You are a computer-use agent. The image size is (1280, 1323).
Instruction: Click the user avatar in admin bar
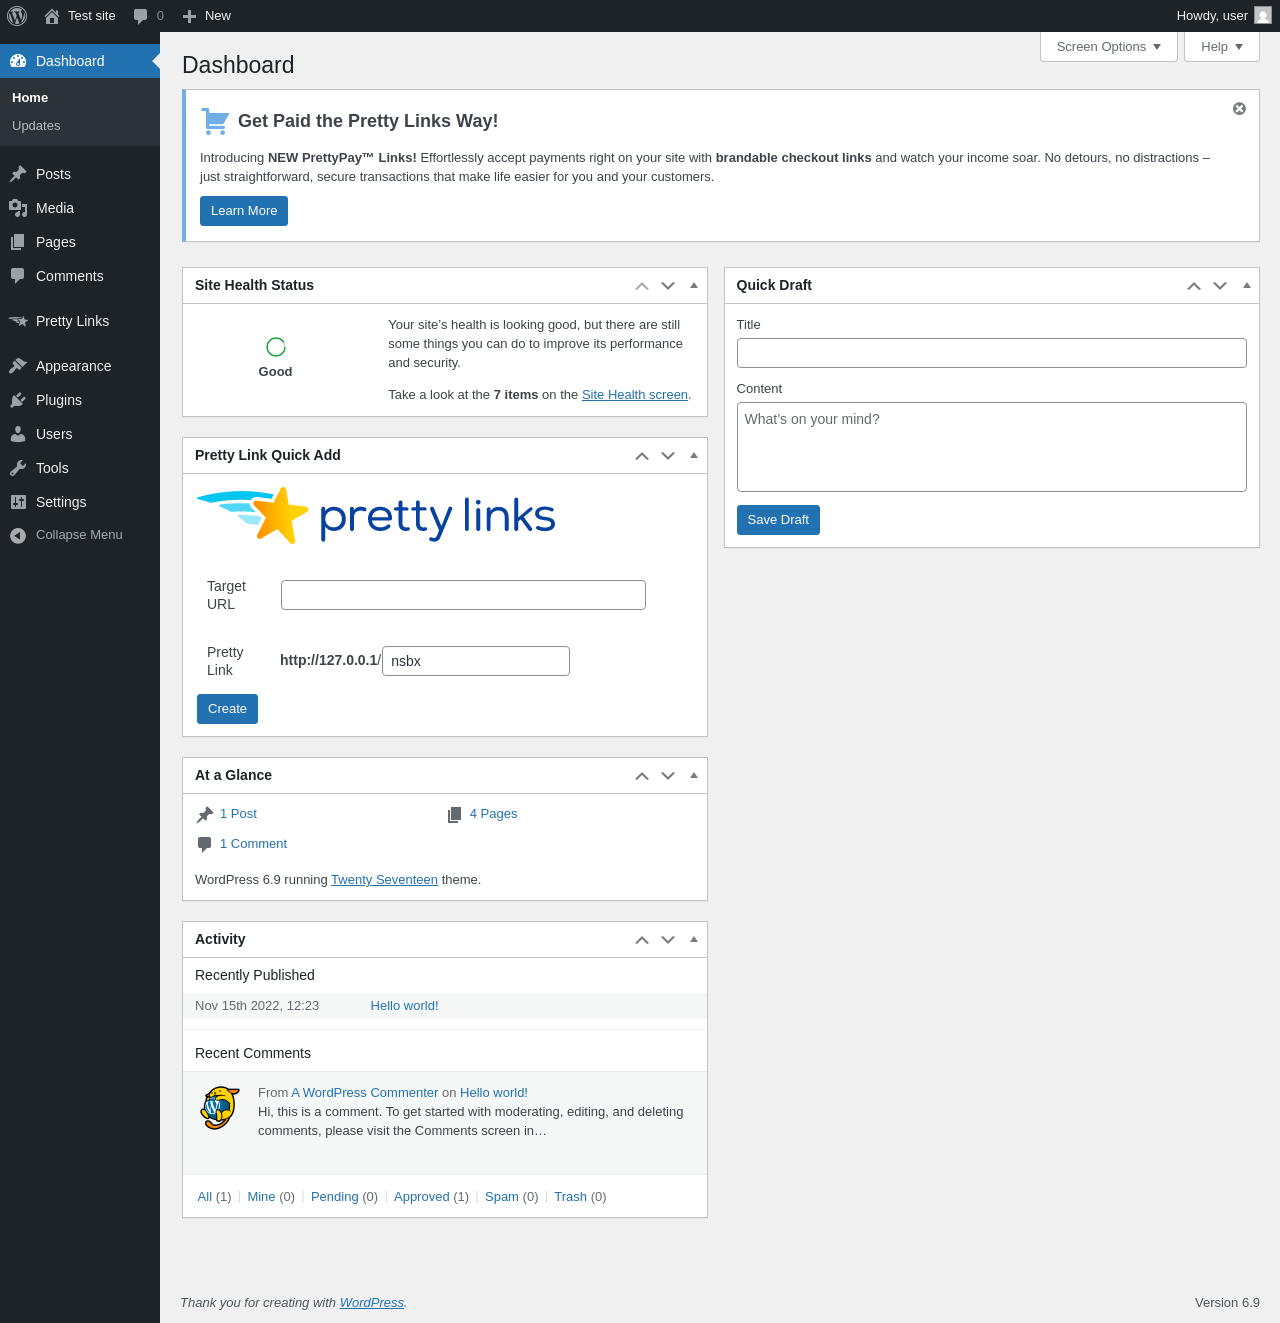(1263, 16)
